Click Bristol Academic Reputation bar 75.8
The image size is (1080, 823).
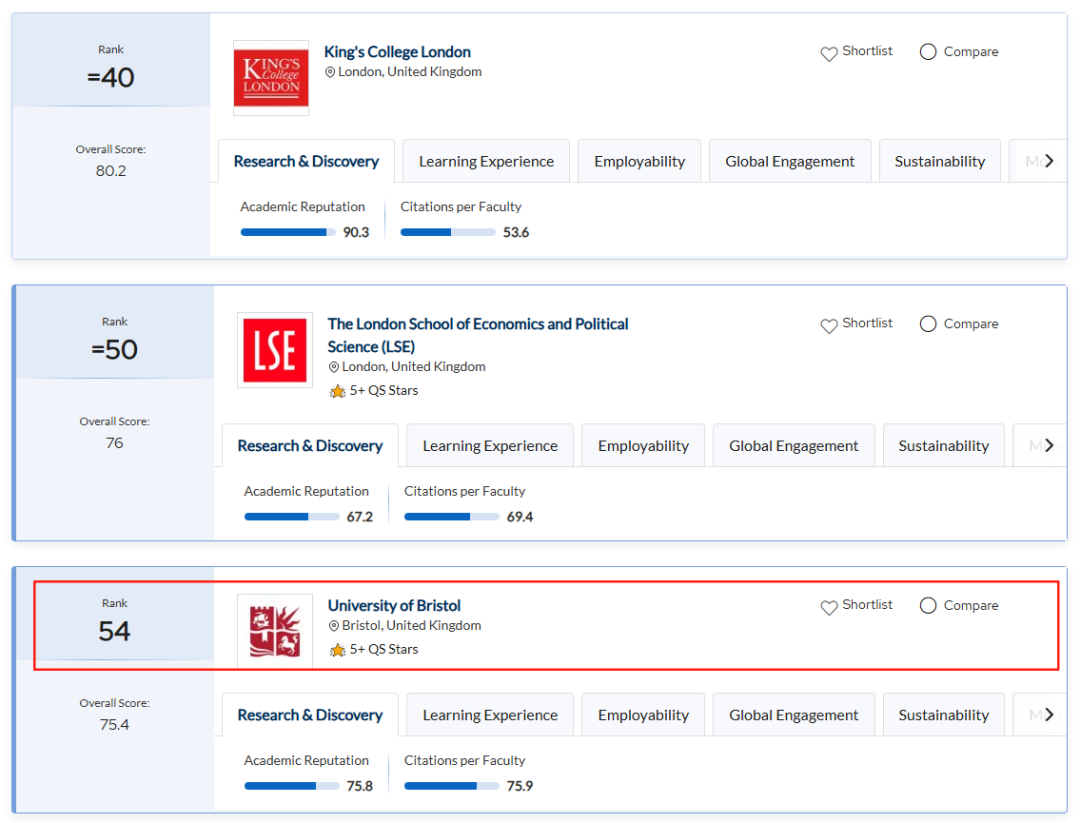click(x=292, y=786)
